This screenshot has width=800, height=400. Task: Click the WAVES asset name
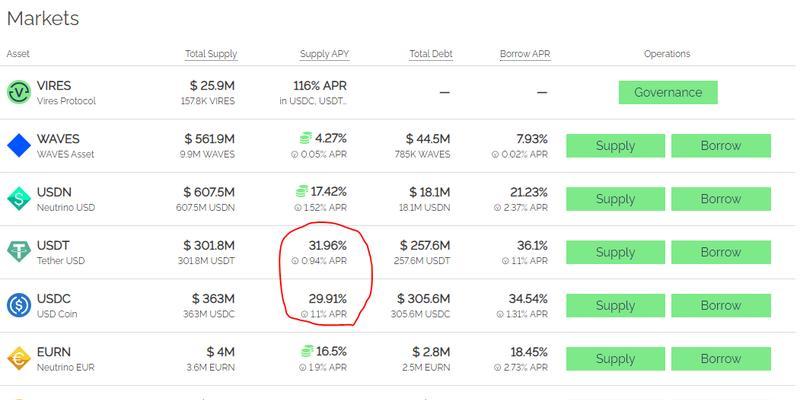pos(58,139)
